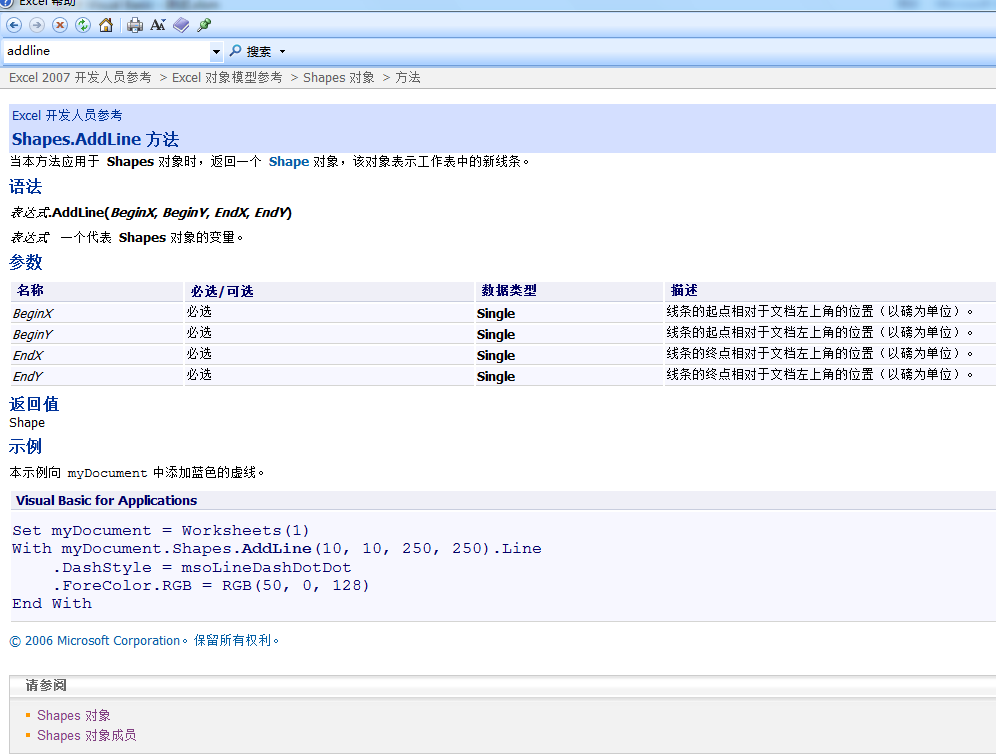Viewport: 996px width, 755px height.
Task: Open breadcrumb 方法
Action: [x=408, y=77]
